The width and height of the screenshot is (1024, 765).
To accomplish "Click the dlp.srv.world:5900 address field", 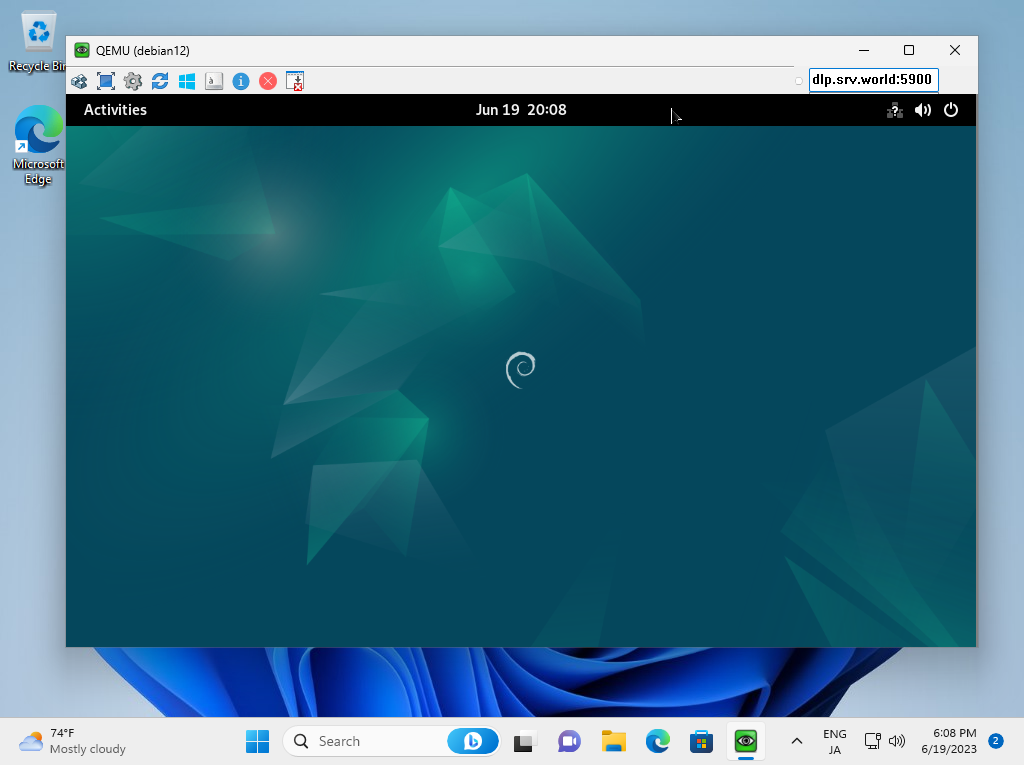I will (x=872, y=80).
